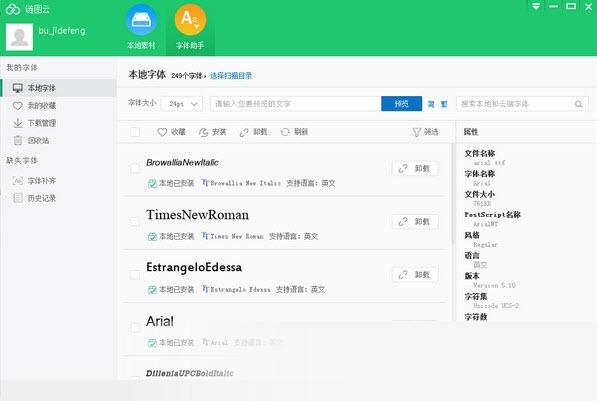Click the Times New Roman TrueType label
The height and width of the screenshot is (401, 597).
tap(233, 236)
